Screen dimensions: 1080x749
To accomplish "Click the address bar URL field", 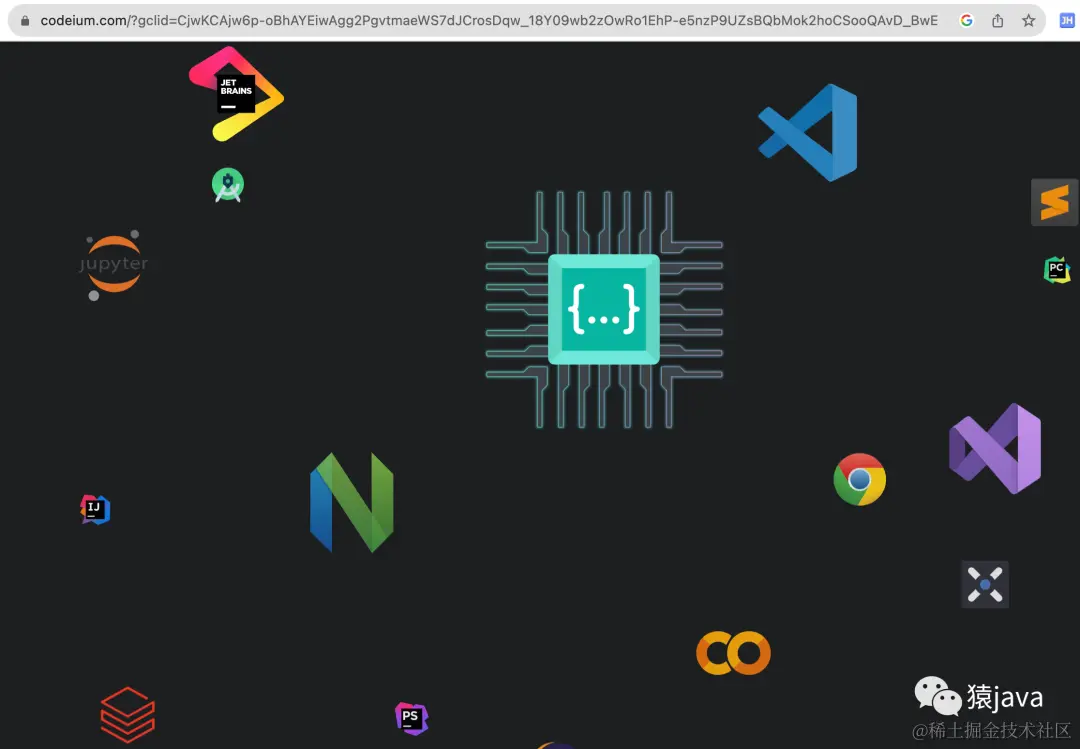I will click(x=488, y=20).
